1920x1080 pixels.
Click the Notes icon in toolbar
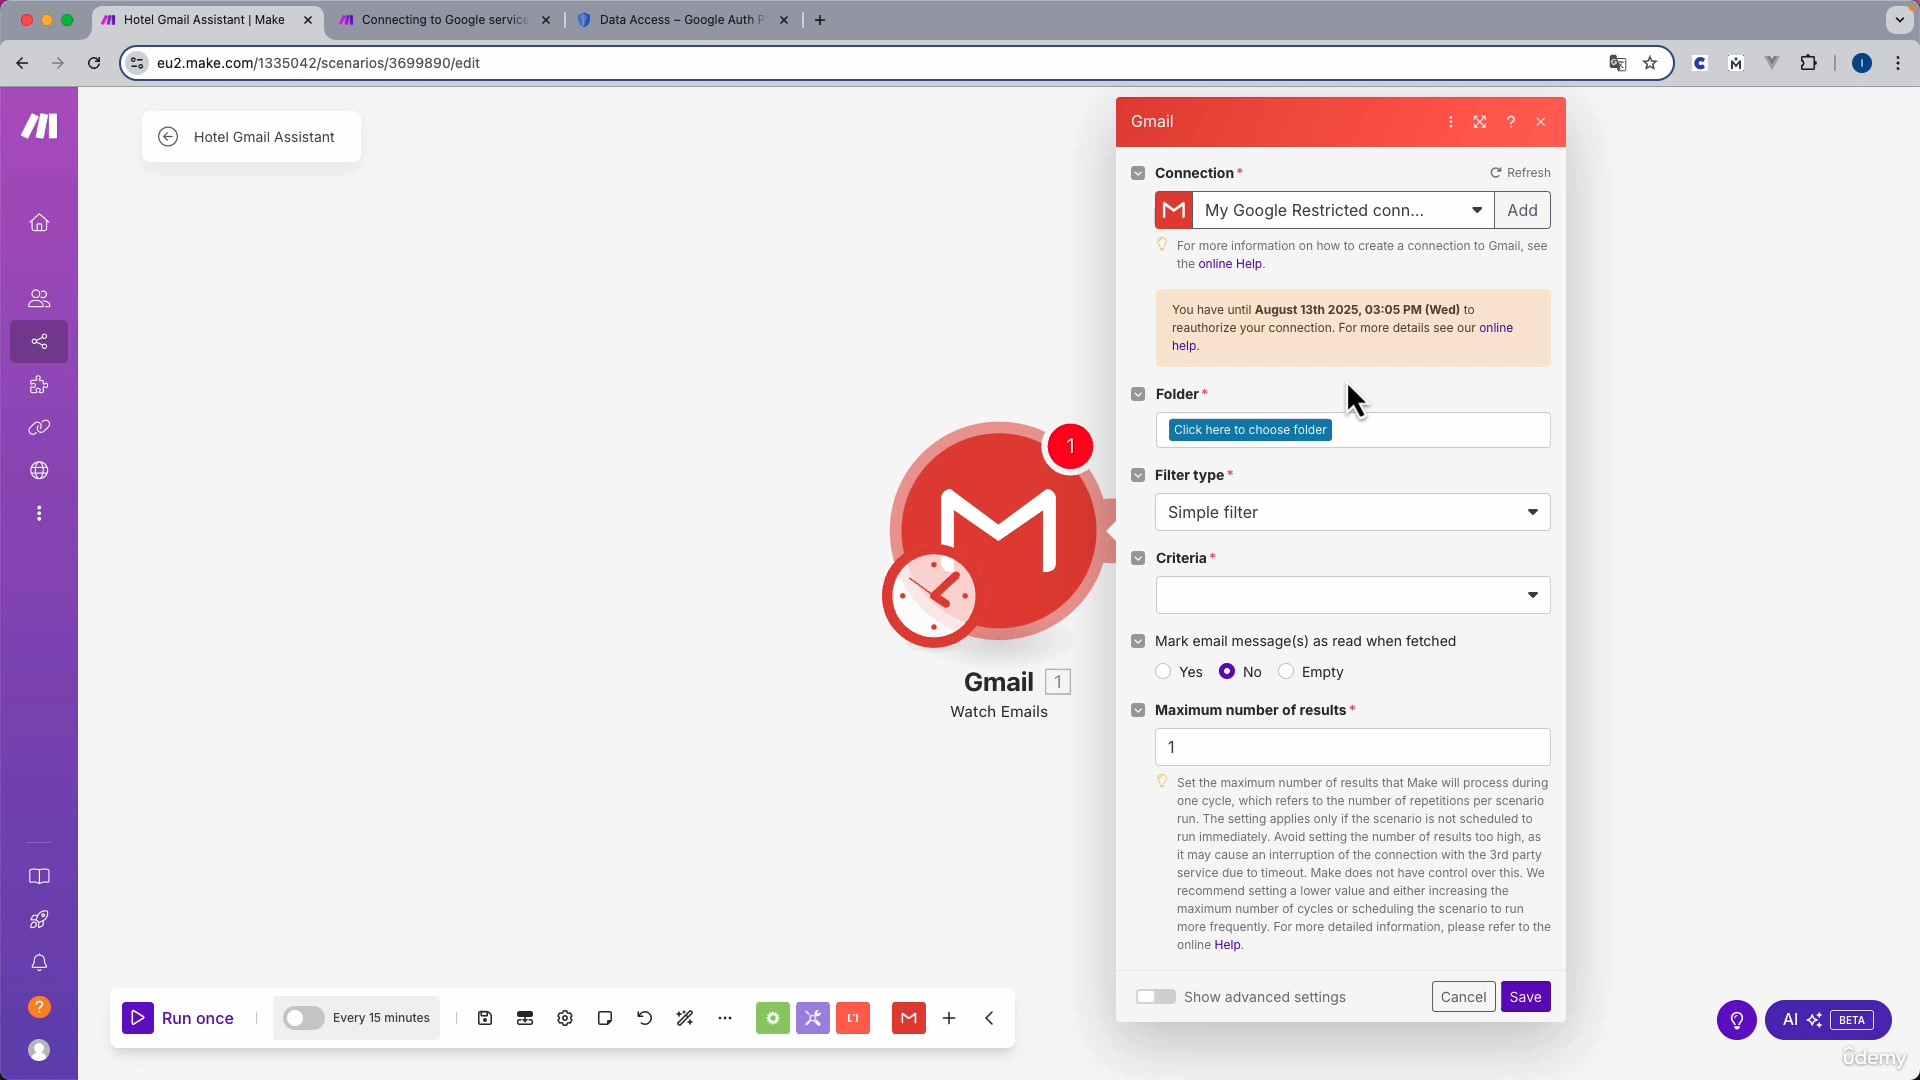(x=605, y=1018)
